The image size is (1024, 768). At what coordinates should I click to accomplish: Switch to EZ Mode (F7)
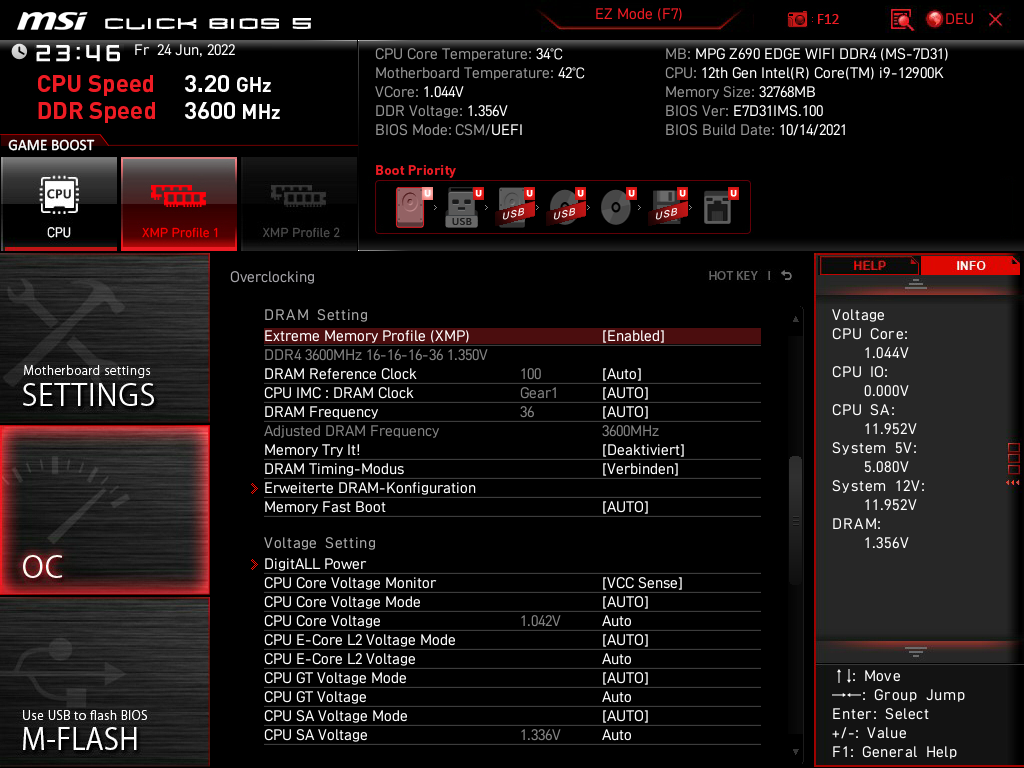coord(639,14)
